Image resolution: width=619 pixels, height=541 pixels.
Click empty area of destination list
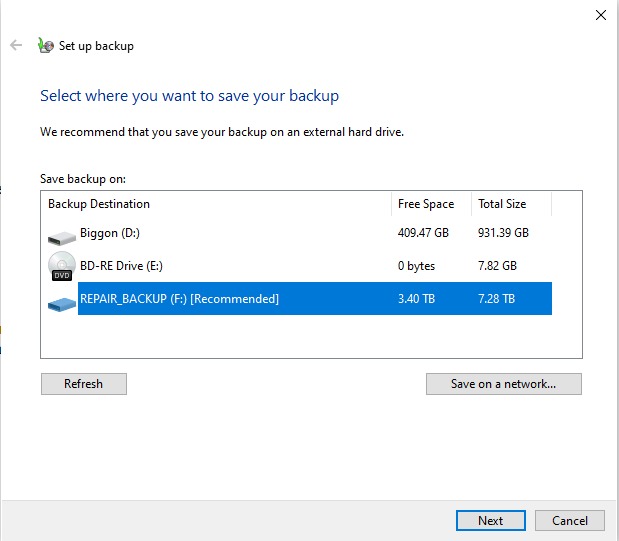pos(300,337)
